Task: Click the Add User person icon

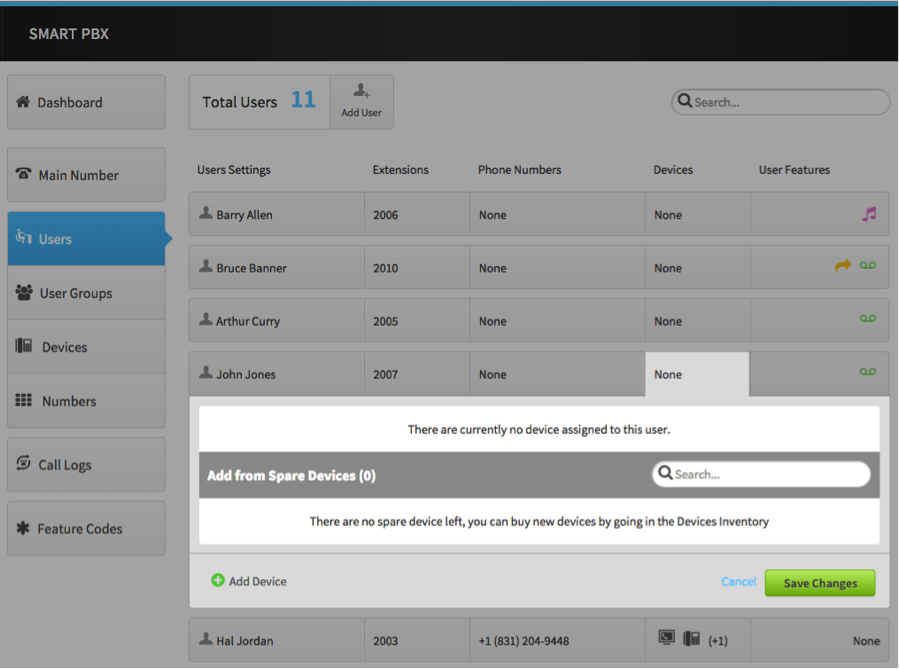Action: (x=361, y=91)
